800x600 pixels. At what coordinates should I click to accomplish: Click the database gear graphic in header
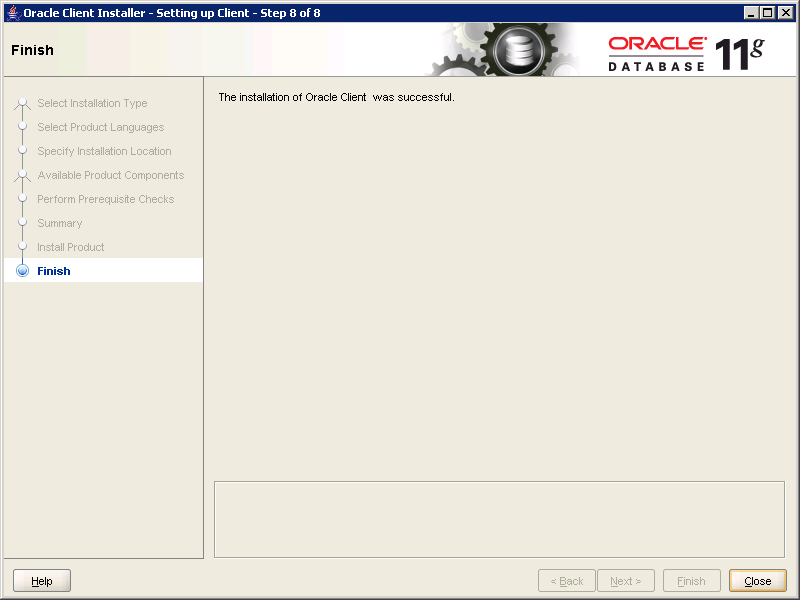coord(517,51)
